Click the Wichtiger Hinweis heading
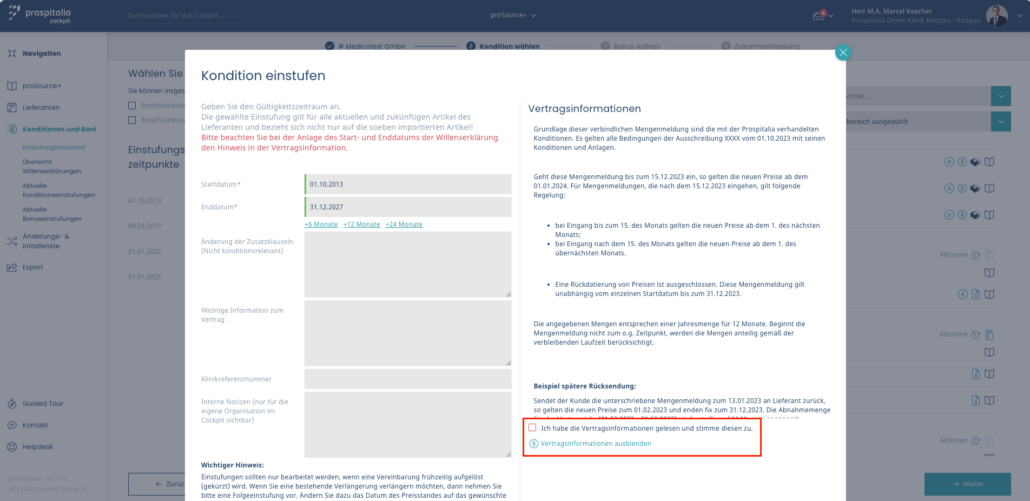The width and height of the screenshot is (1030, 501). (233, 465)
